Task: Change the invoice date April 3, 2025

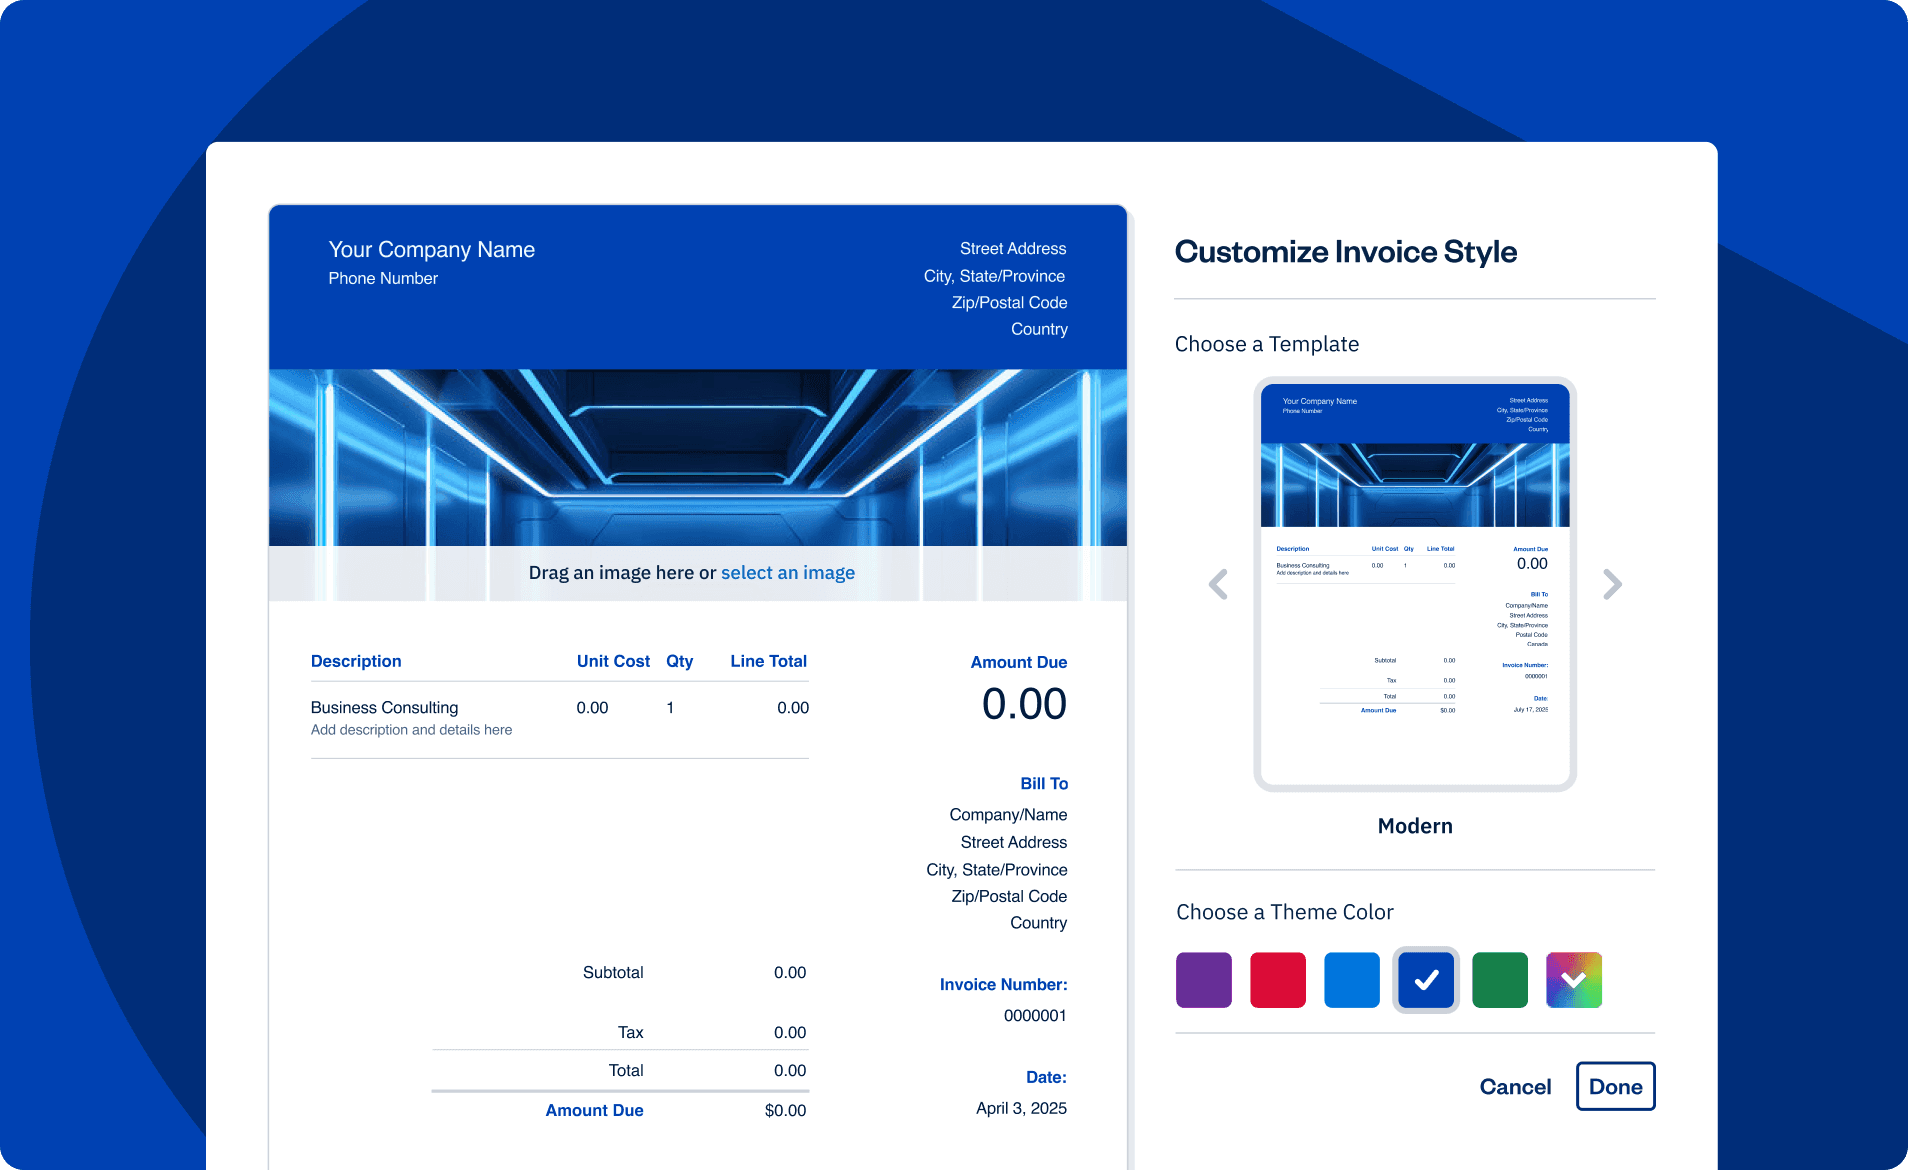Action: [1021, 1108]
